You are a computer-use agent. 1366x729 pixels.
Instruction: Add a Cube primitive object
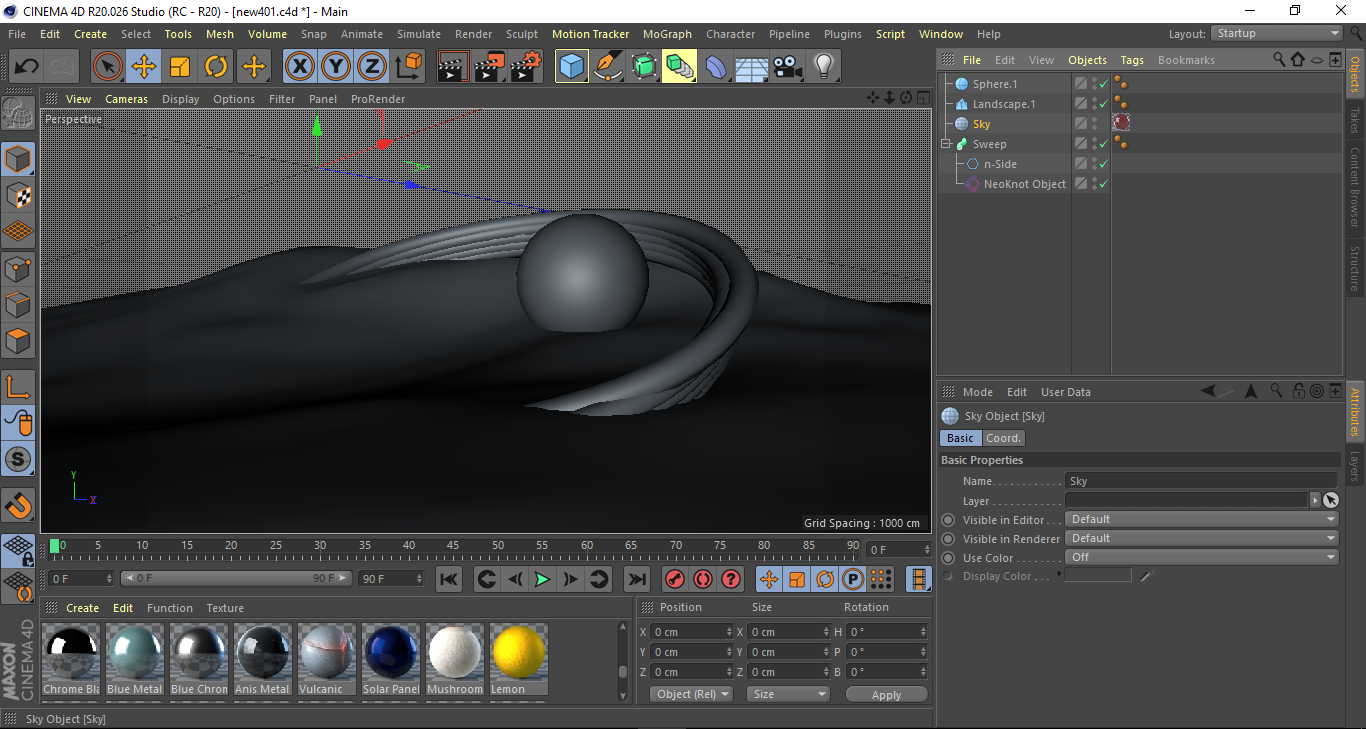(x=571, y=67)
